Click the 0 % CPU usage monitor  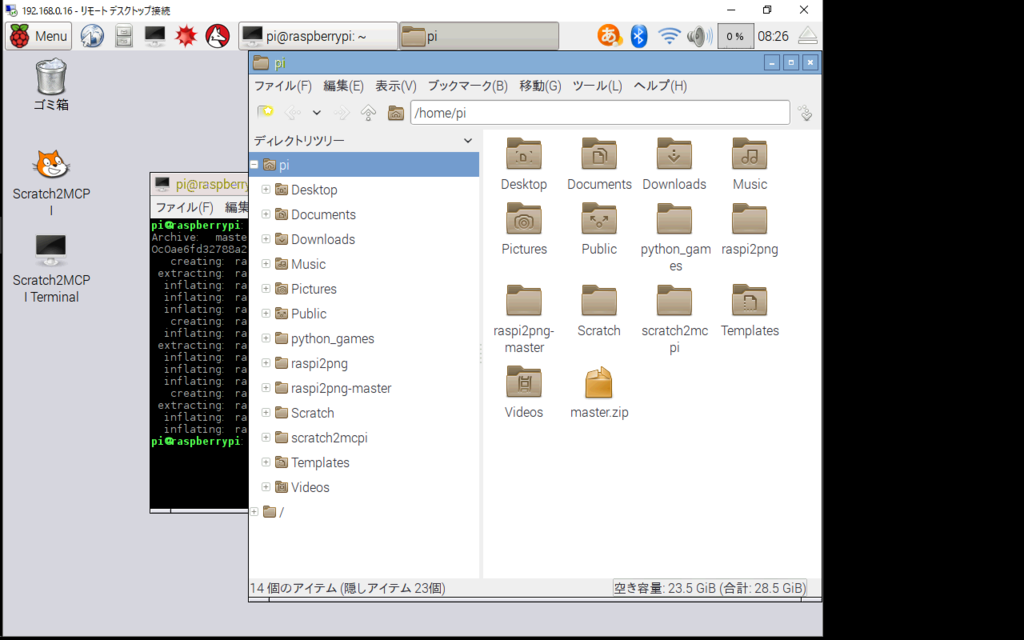coord(735,37)
